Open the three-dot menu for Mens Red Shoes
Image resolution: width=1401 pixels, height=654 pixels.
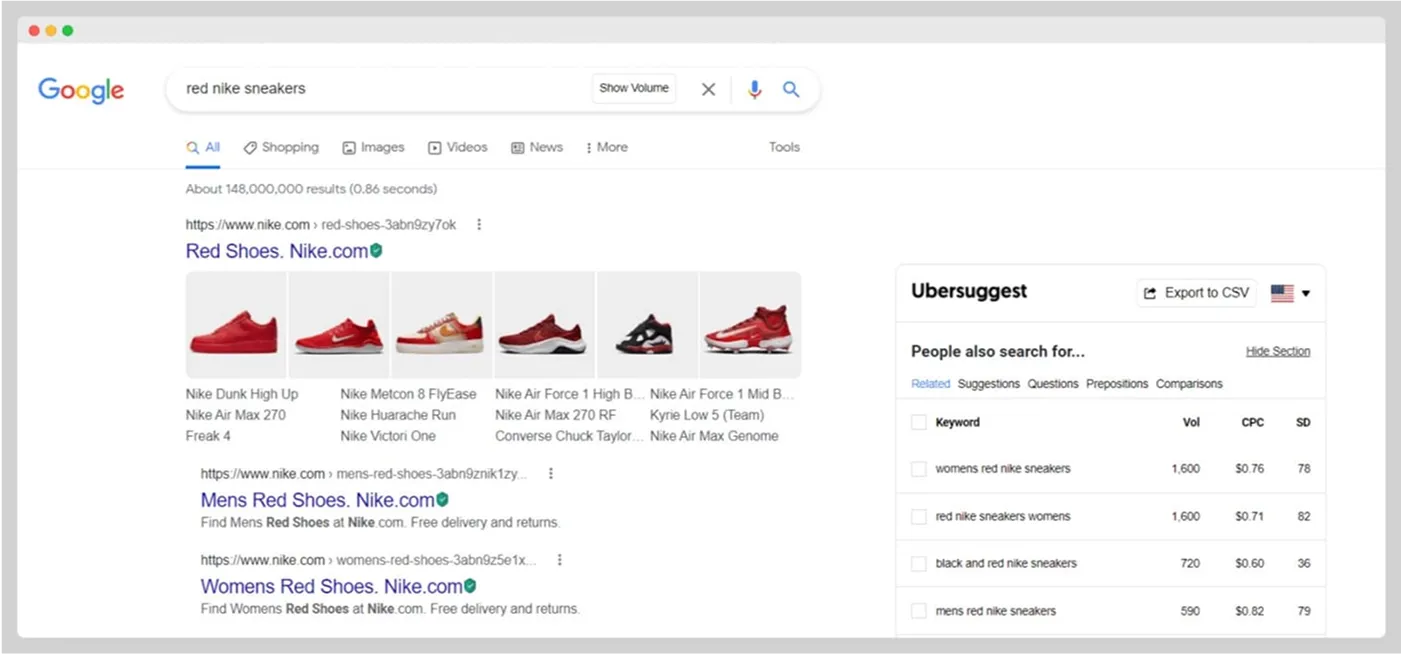coord(551,473)
